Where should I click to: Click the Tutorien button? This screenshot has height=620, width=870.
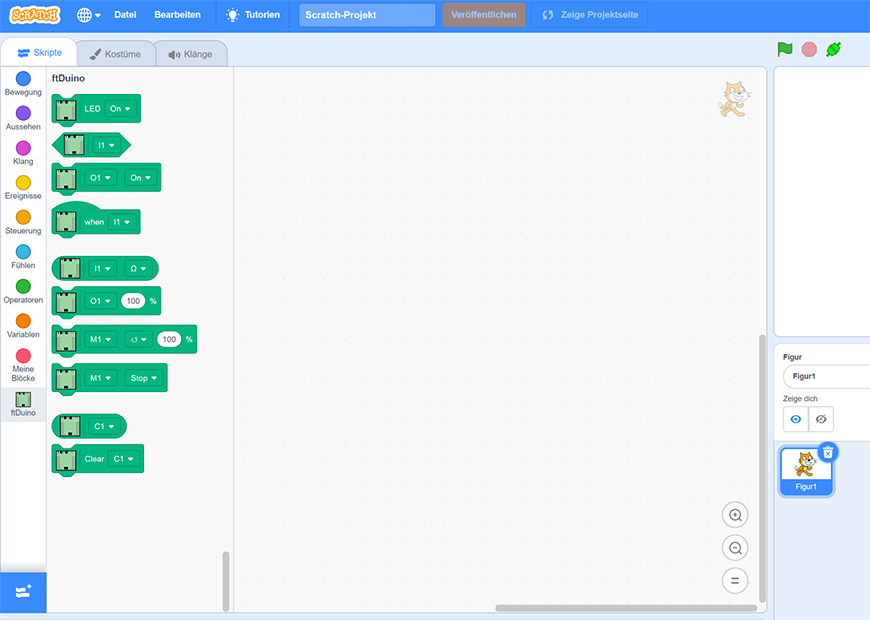click(253, 15)
